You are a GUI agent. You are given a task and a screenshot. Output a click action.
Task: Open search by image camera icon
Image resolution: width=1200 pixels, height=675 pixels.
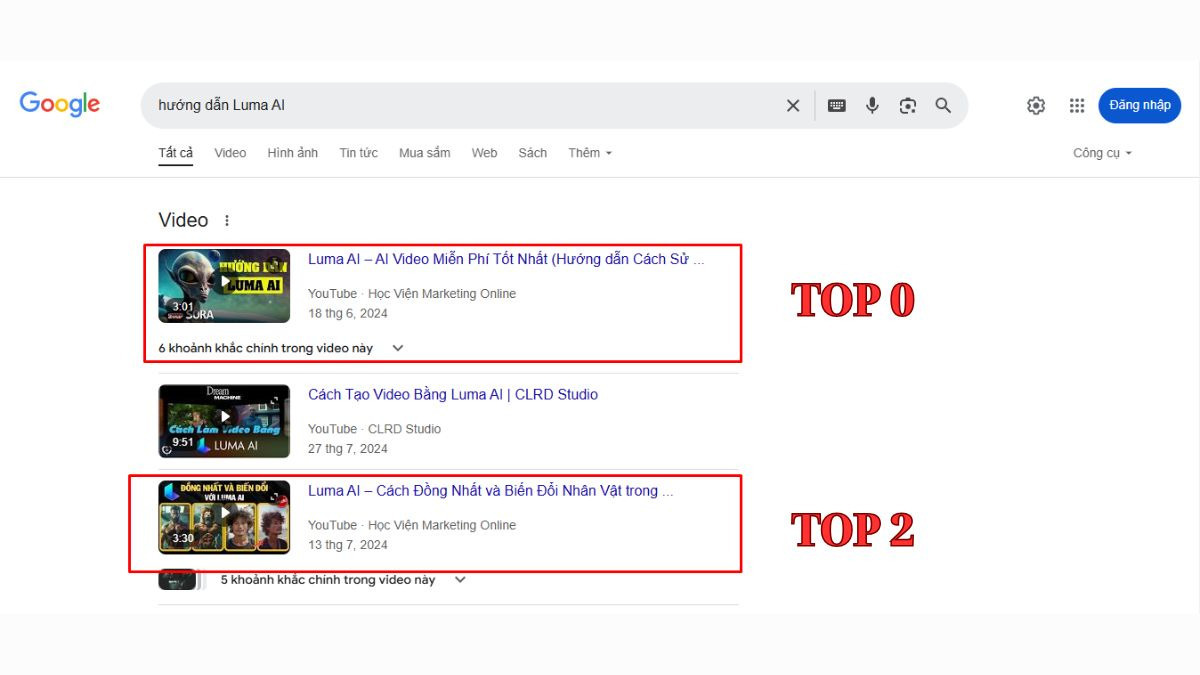908,105
